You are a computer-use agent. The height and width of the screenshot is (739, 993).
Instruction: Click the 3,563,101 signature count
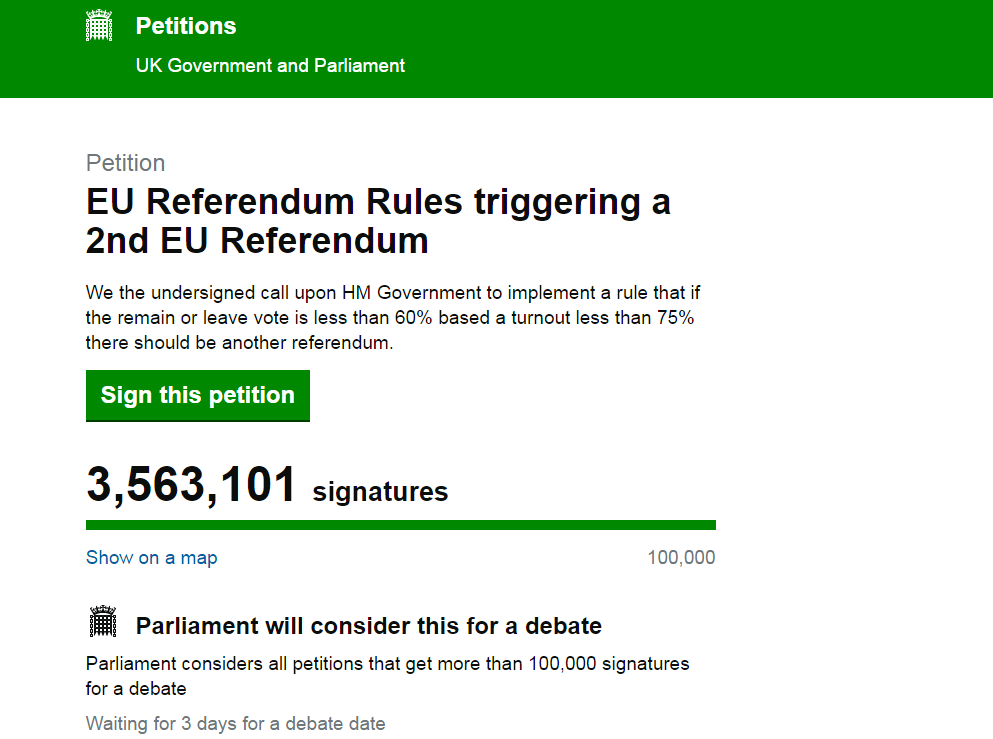pyautogui.click(x=192, y=485)
